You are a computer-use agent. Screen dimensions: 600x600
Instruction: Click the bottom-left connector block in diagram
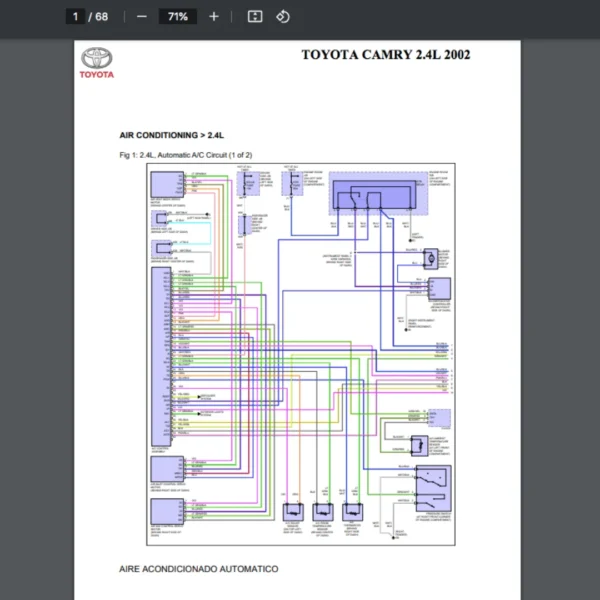166,512
